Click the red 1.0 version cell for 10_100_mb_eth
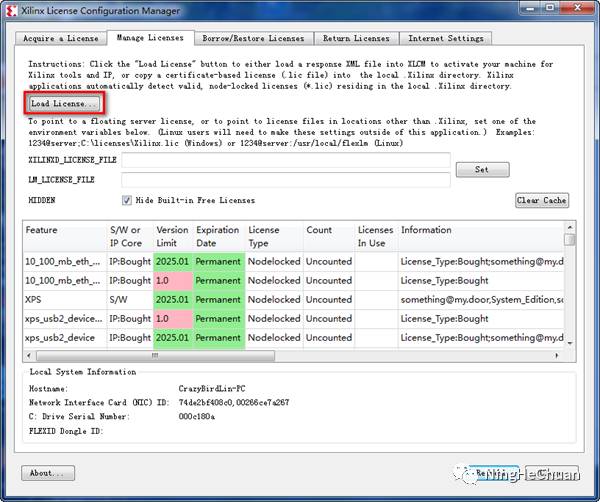The image size is (600, 502). click(172, 280)
